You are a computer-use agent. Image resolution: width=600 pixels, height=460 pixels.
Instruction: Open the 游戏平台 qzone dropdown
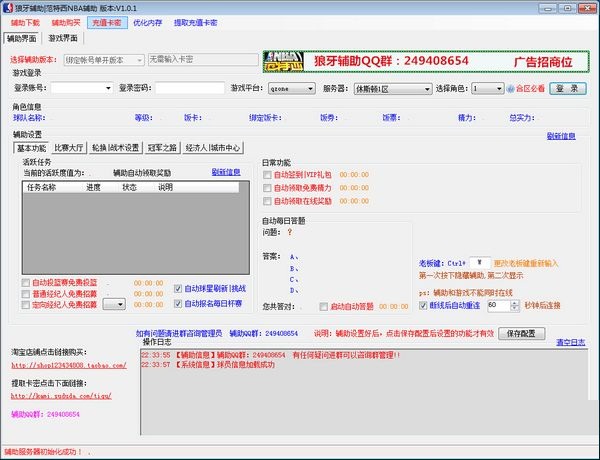(292, 89)
